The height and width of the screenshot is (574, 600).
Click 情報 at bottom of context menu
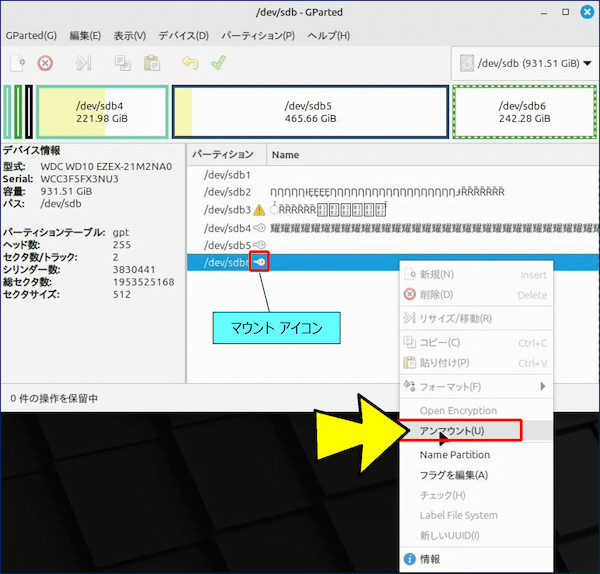pos(430,558)
